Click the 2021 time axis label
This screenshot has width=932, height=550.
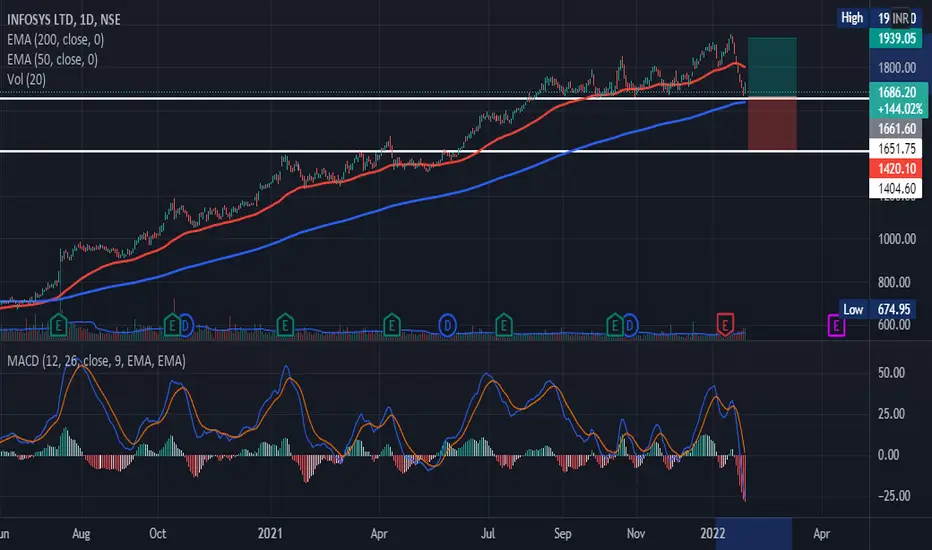[x=270, y=533]
